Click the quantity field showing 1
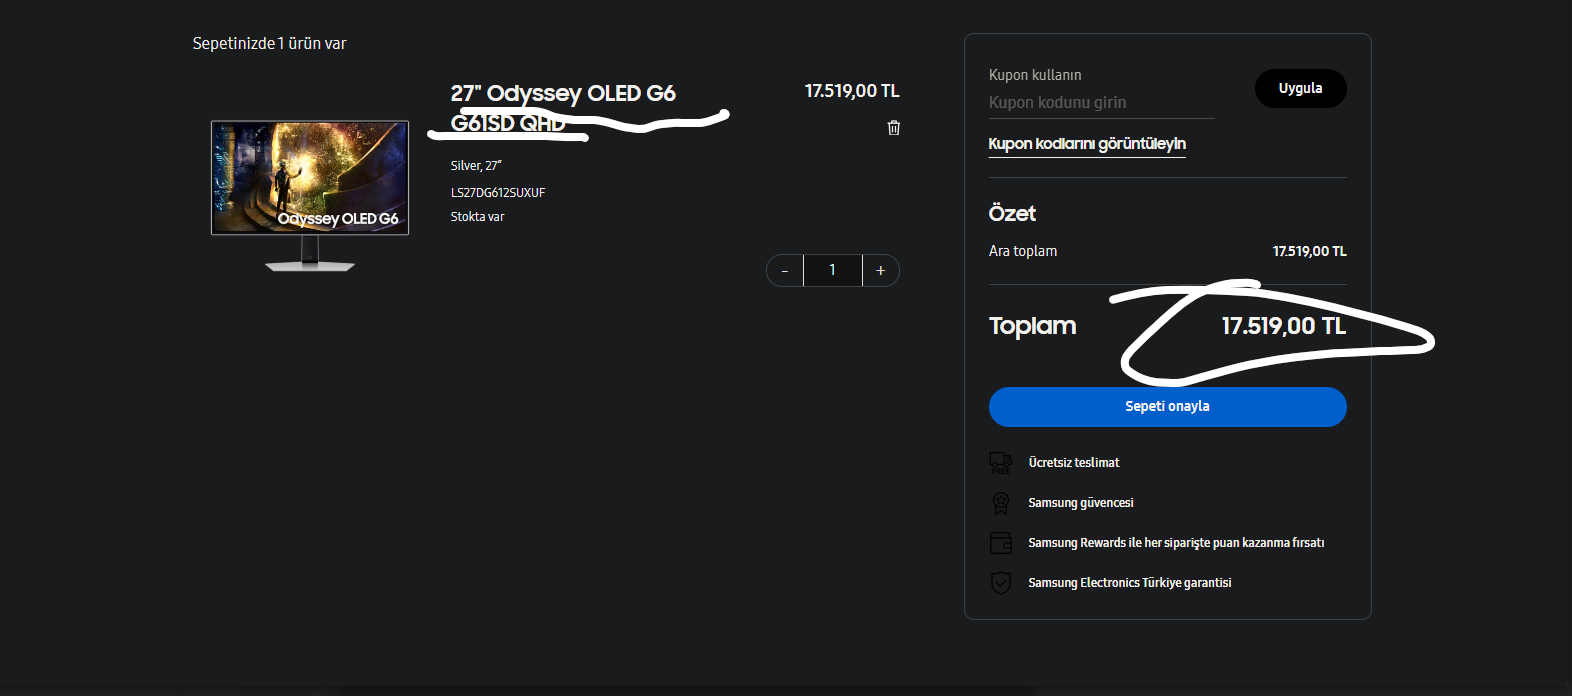This screenshot has width=1572, height=696. click(x=833, y=271)
